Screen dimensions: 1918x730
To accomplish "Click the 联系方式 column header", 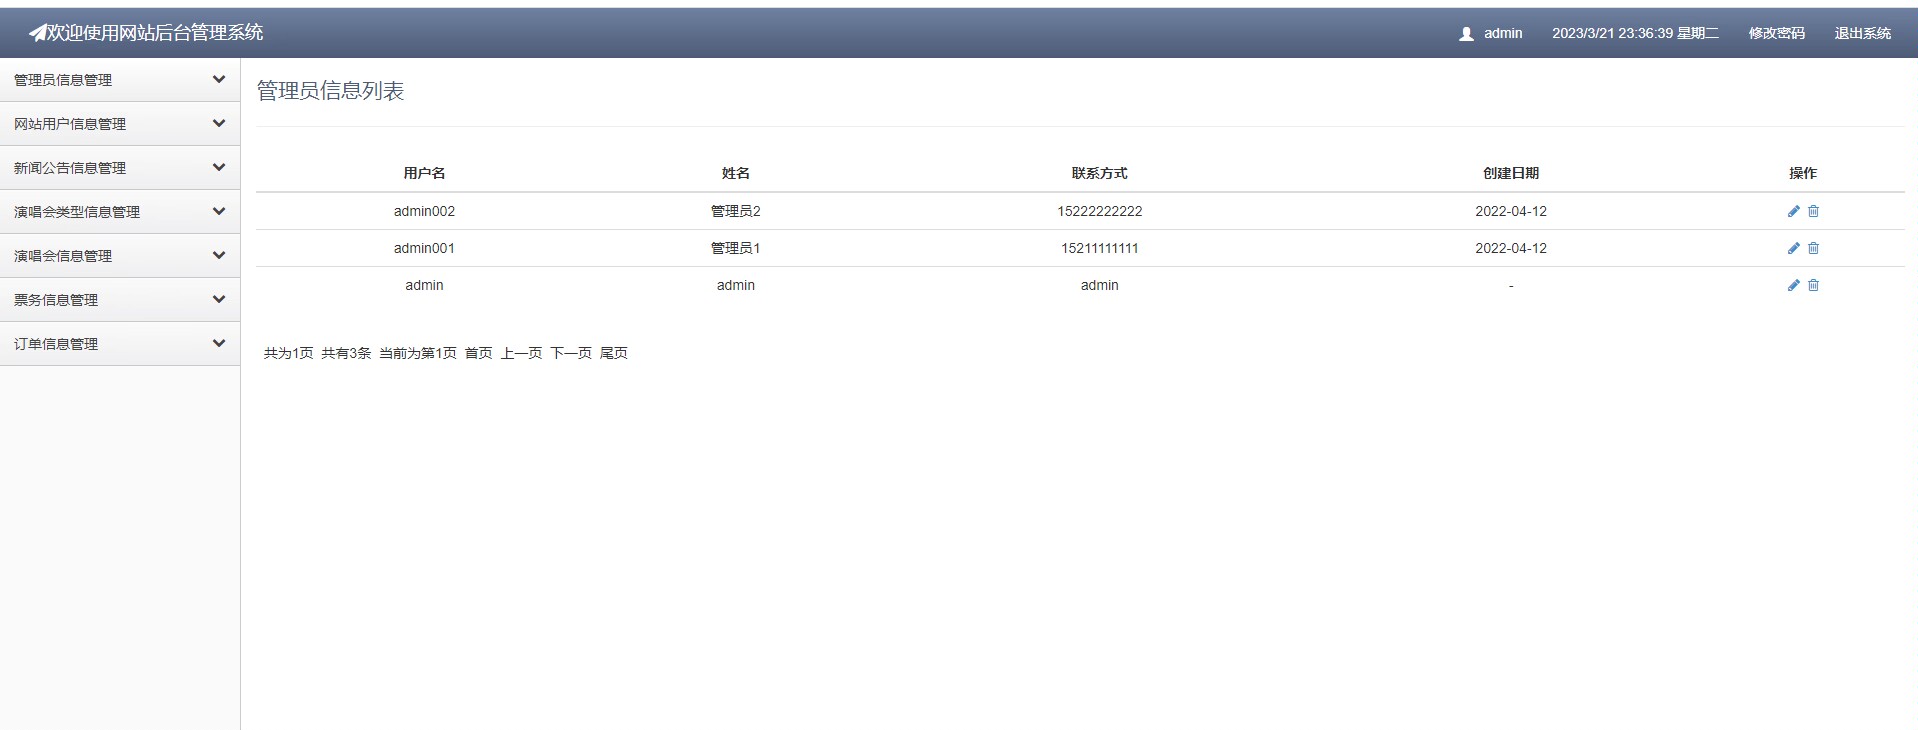I will coord(1100,173).
